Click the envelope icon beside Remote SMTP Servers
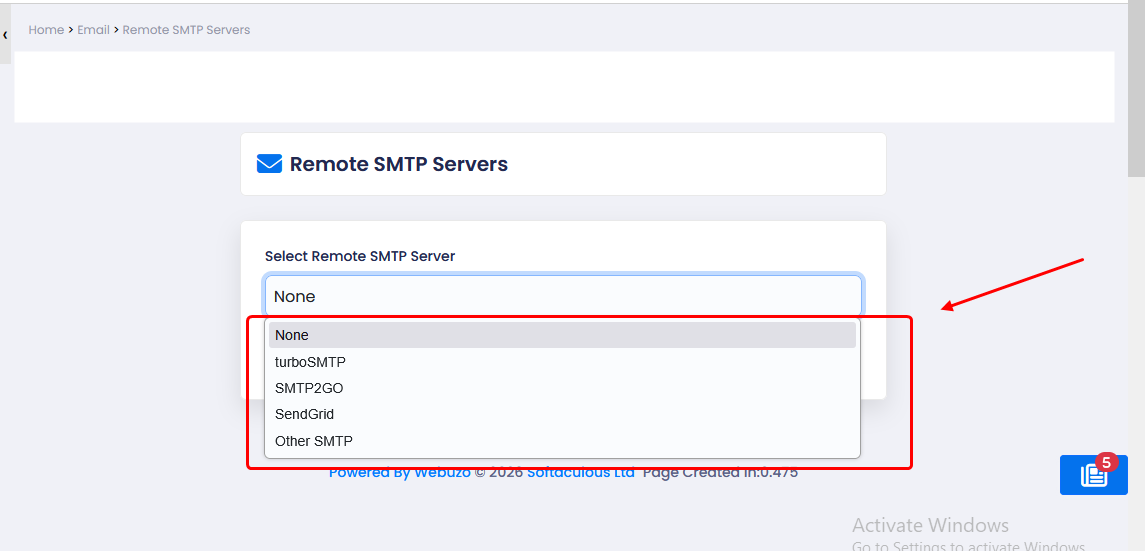 269,164
